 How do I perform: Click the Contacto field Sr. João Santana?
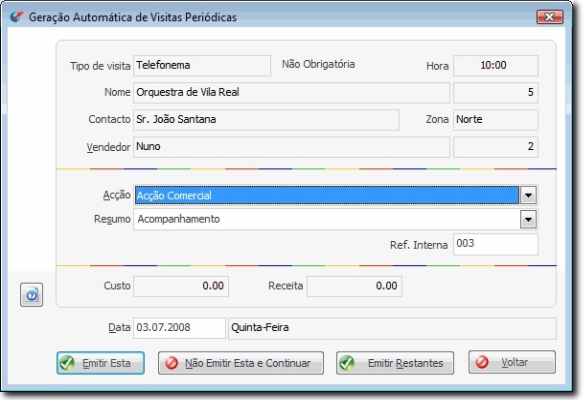click(x=266, y=120)
